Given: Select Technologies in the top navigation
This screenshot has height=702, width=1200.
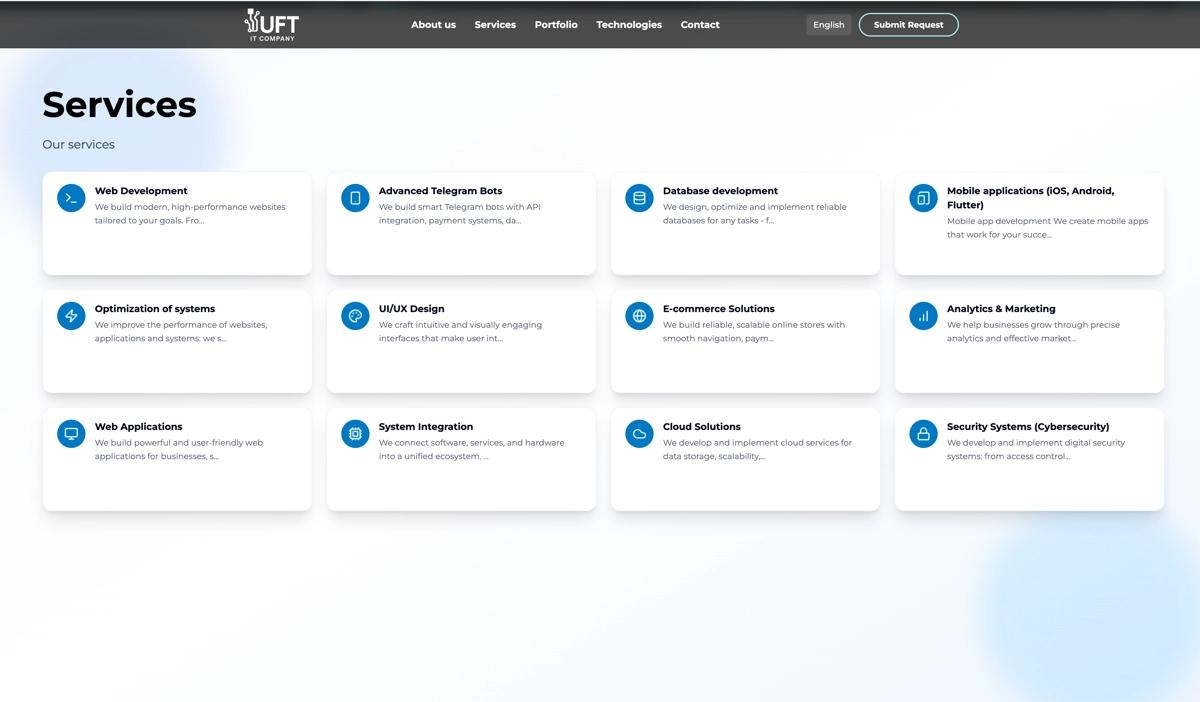Looking at the screenshot, I should (629, 25).
